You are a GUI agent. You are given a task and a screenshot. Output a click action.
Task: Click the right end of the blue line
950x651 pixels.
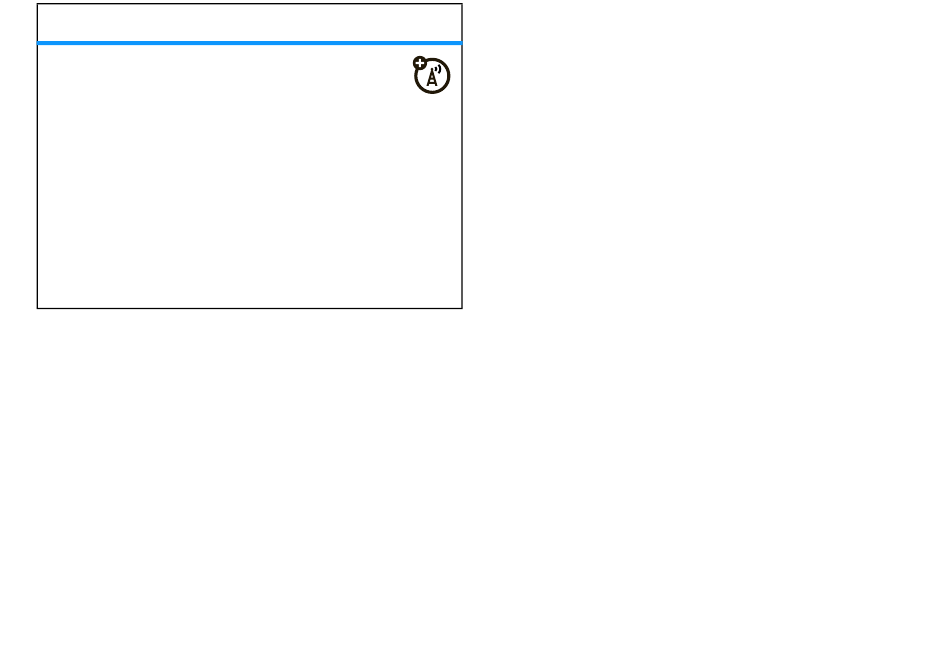click(459, 43)
